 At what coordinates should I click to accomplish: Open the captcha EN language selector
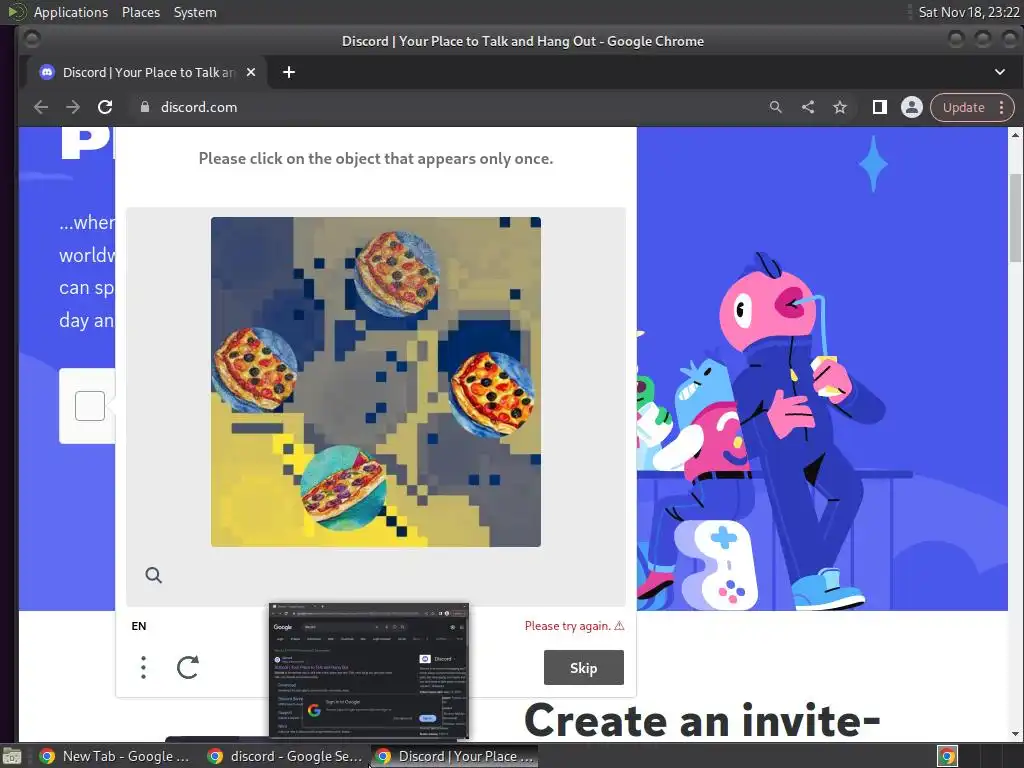[138, 626]
